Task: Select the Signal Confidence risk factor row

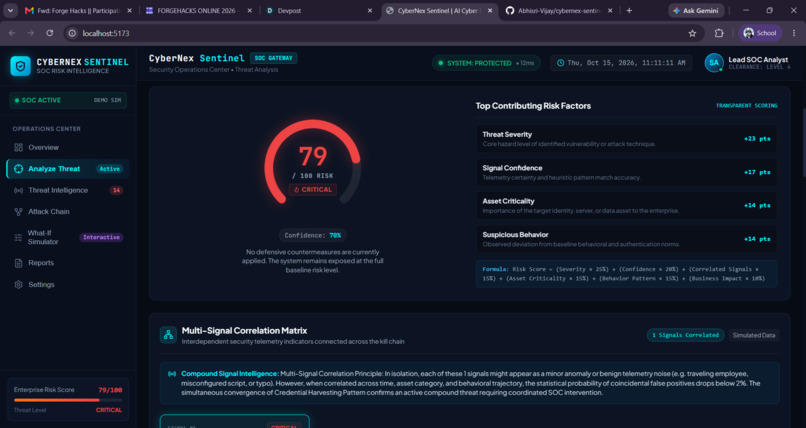Action: [x=626, y=172]
